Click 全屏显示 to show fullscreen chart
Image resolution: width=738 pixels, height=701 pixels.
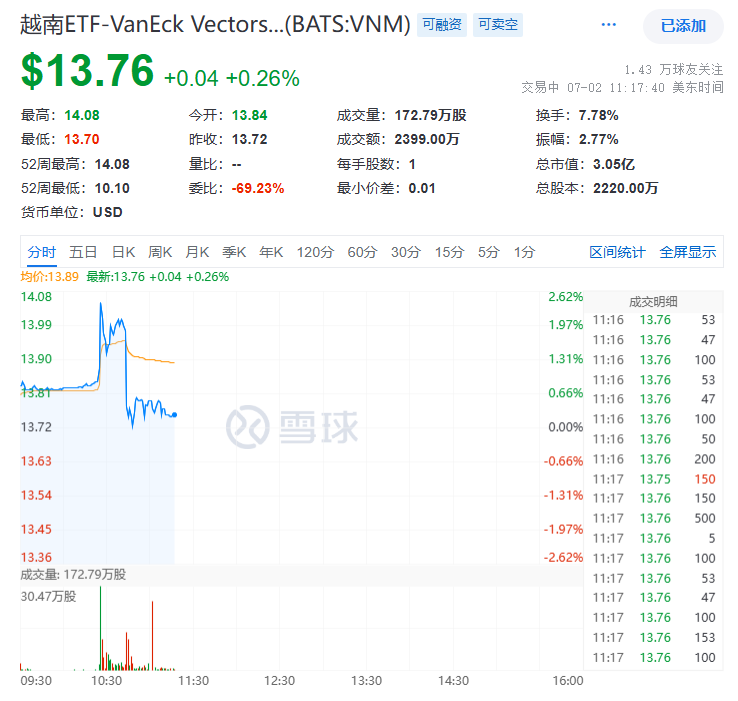[688, 252]
